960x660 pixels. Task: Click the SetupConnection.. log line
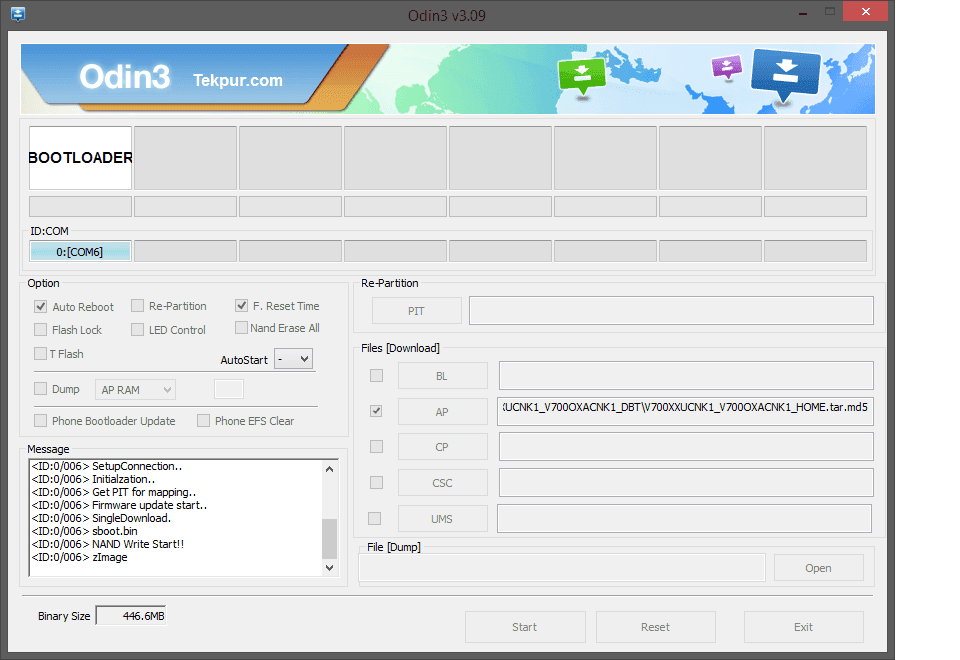click(107, 466)
